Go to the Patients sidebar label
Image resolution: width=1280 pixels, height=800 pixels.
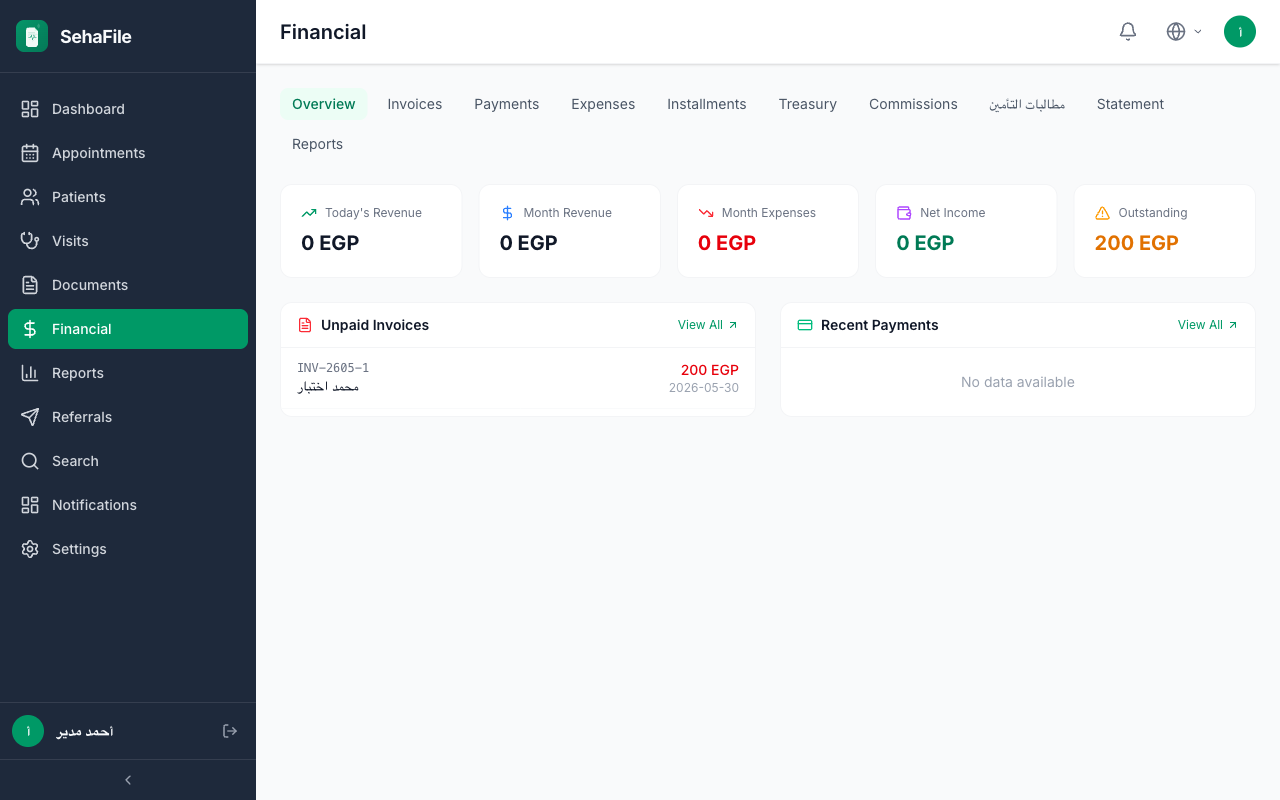point(79,197)
